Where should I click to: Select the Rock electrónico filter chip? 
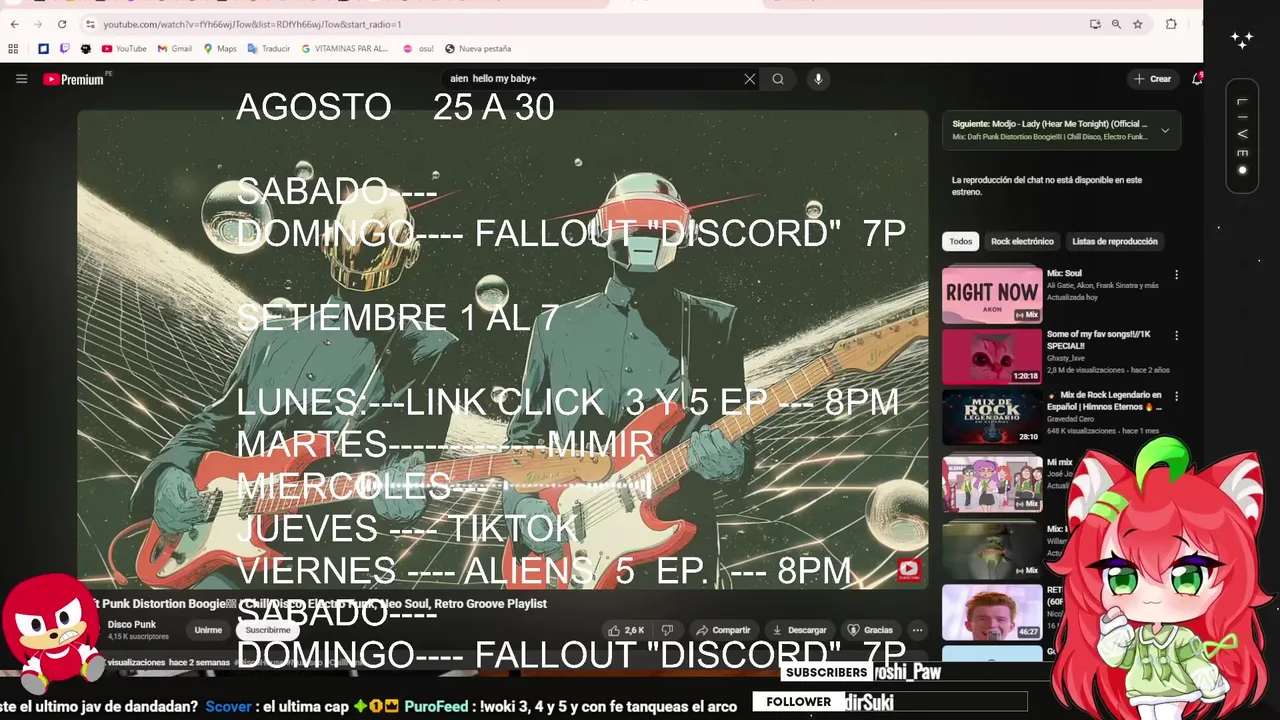click(x=1022, y=241)
